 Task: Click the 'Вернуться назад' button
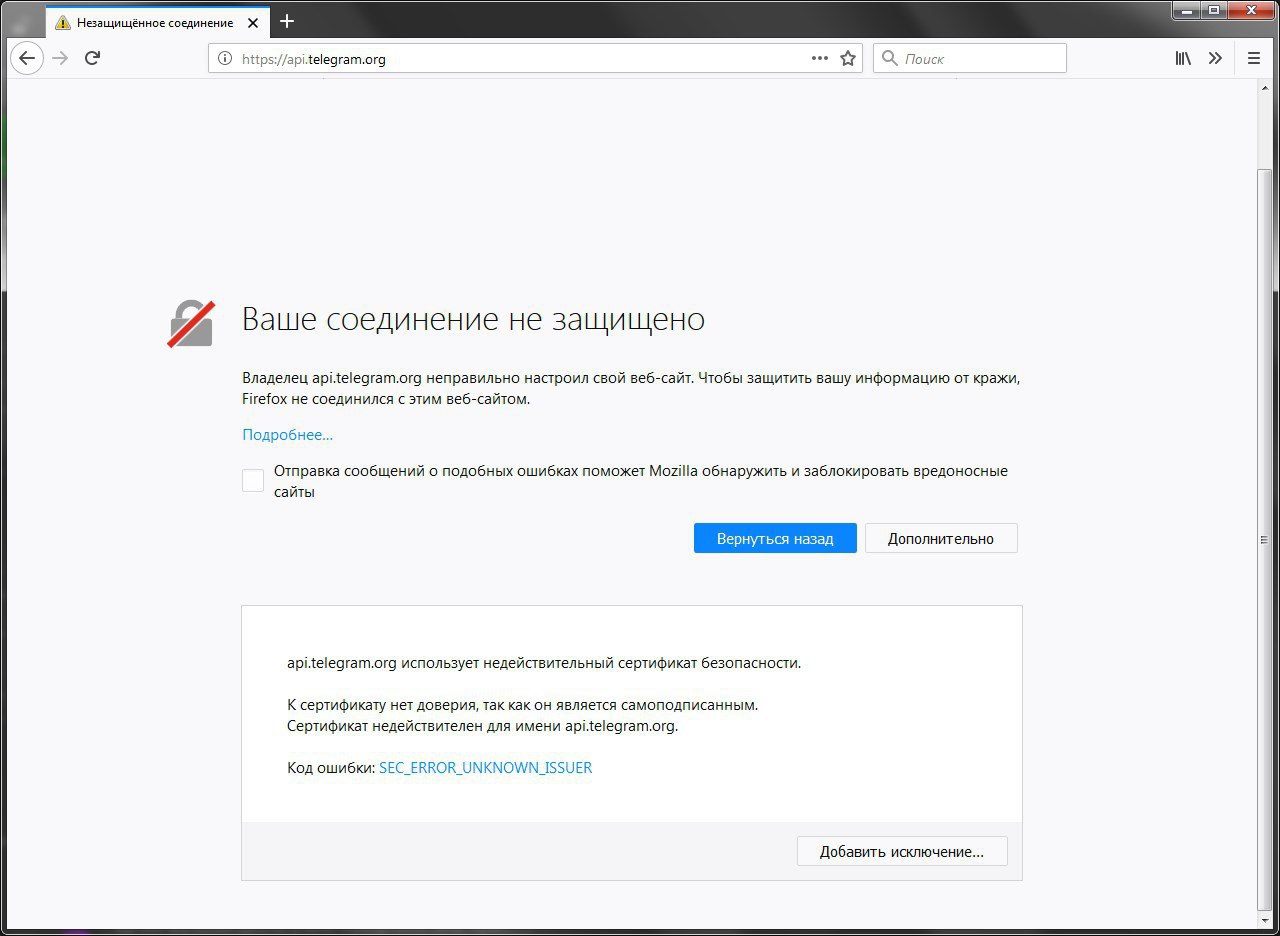pos(775,538)
